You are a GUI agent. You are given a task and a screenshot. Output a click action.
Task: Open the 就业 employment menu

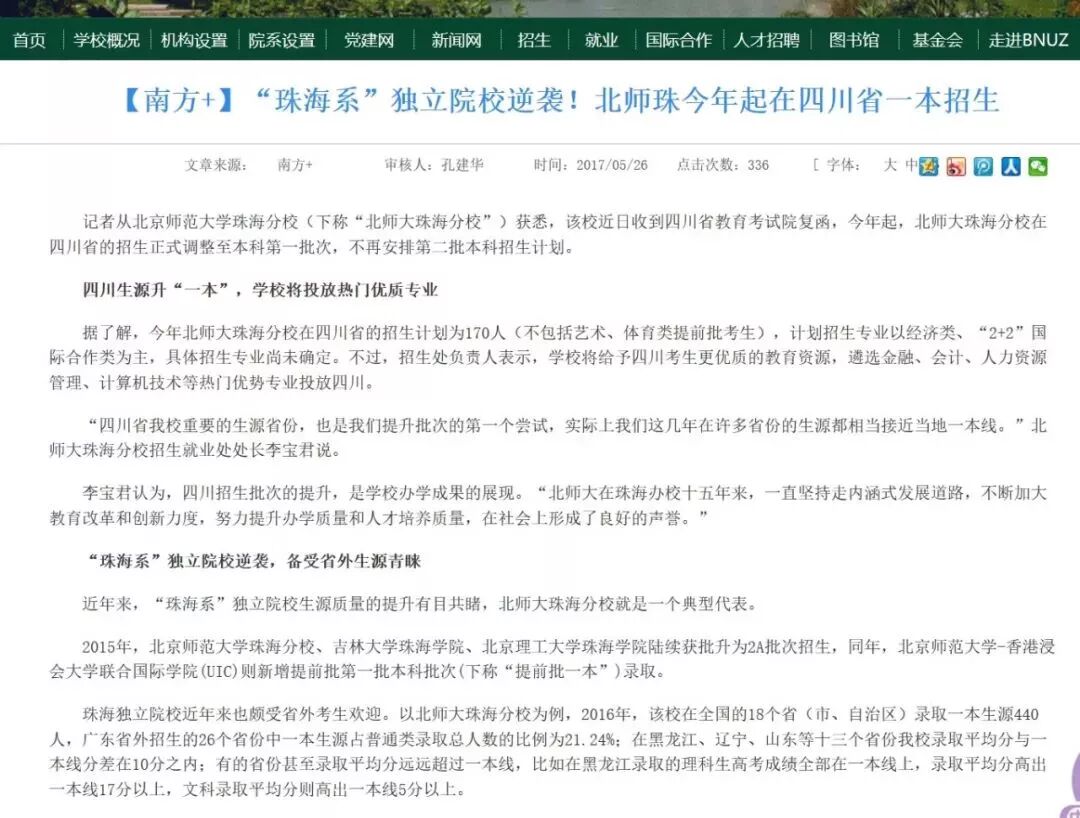tap(601, 40)
